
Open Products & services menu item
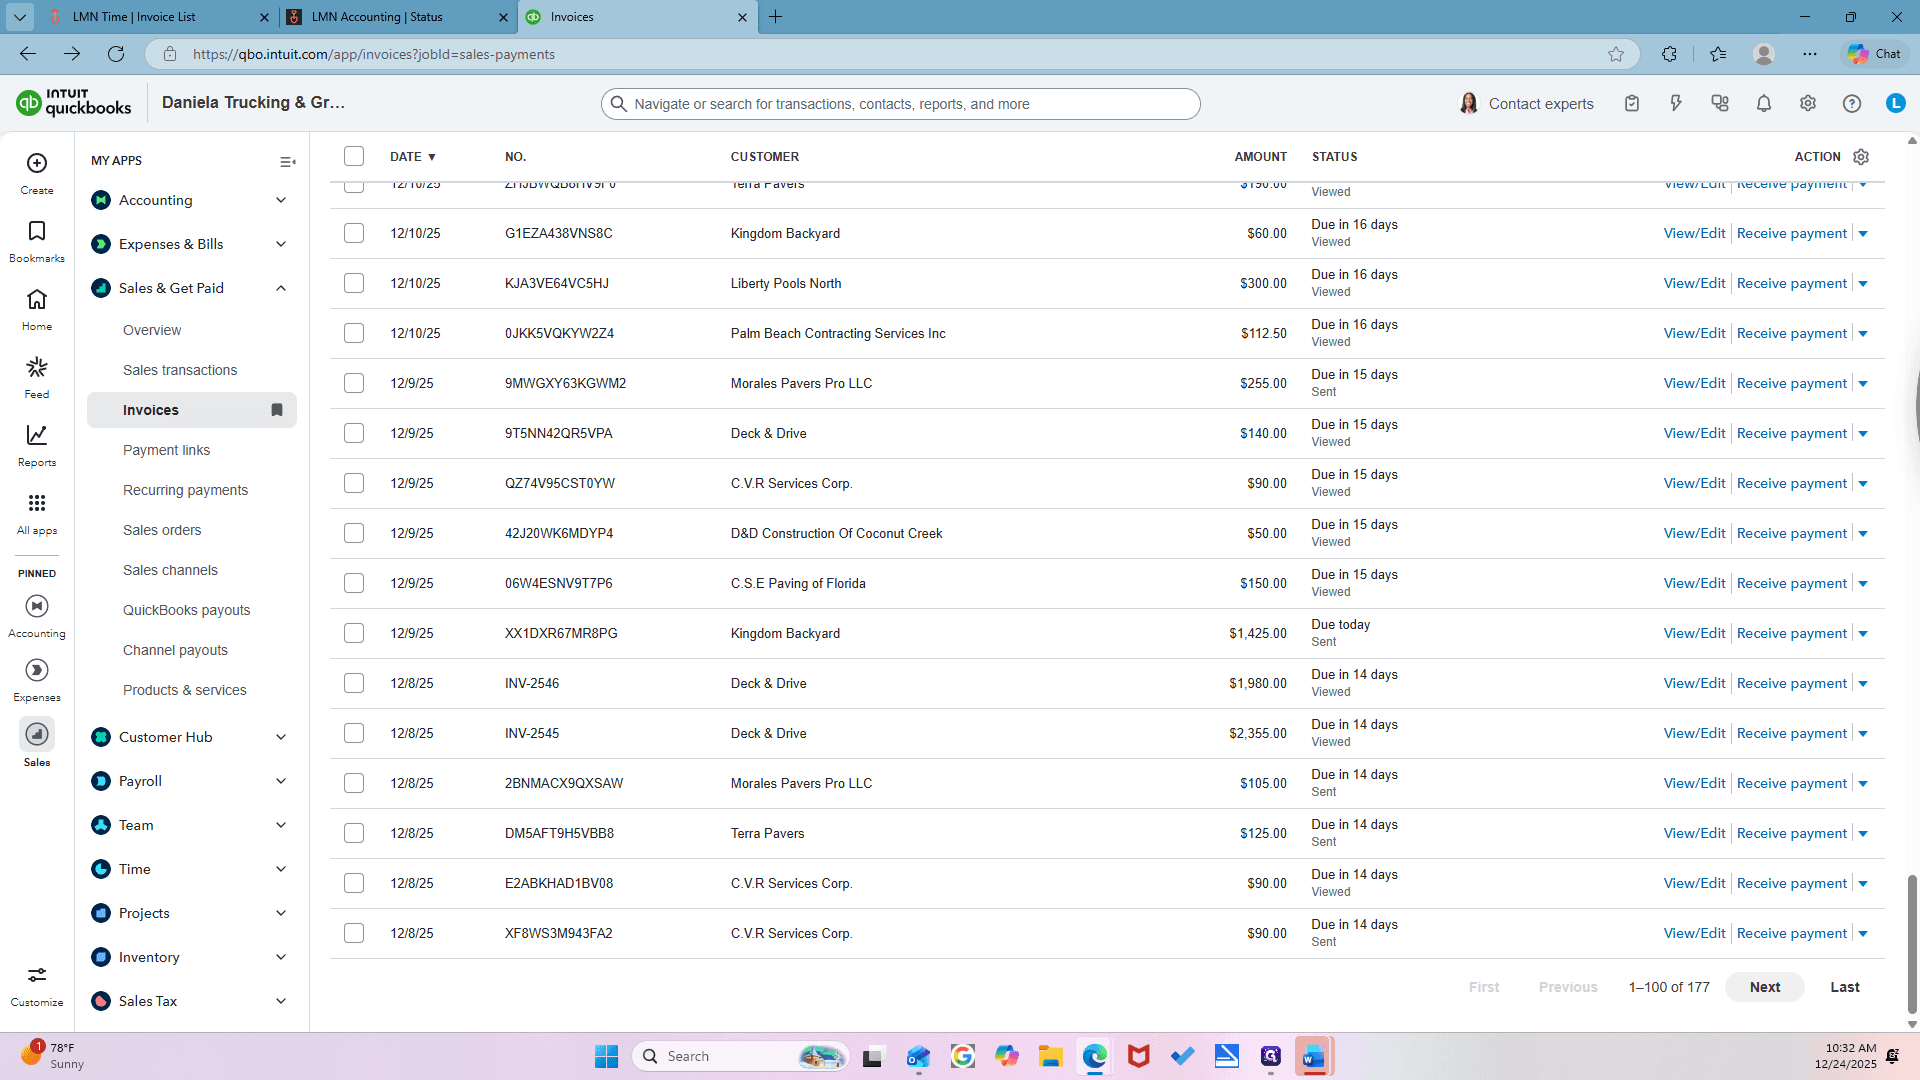click(185, 690)
